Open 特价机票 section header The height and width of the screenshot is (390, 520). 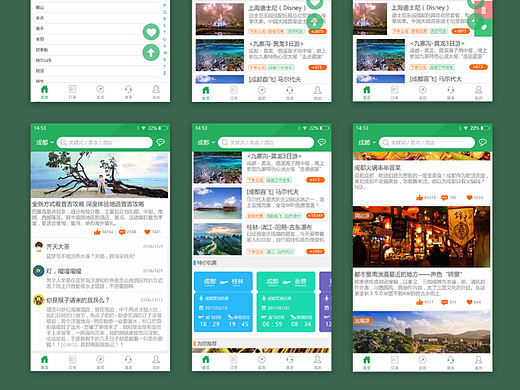coord(207,263)
